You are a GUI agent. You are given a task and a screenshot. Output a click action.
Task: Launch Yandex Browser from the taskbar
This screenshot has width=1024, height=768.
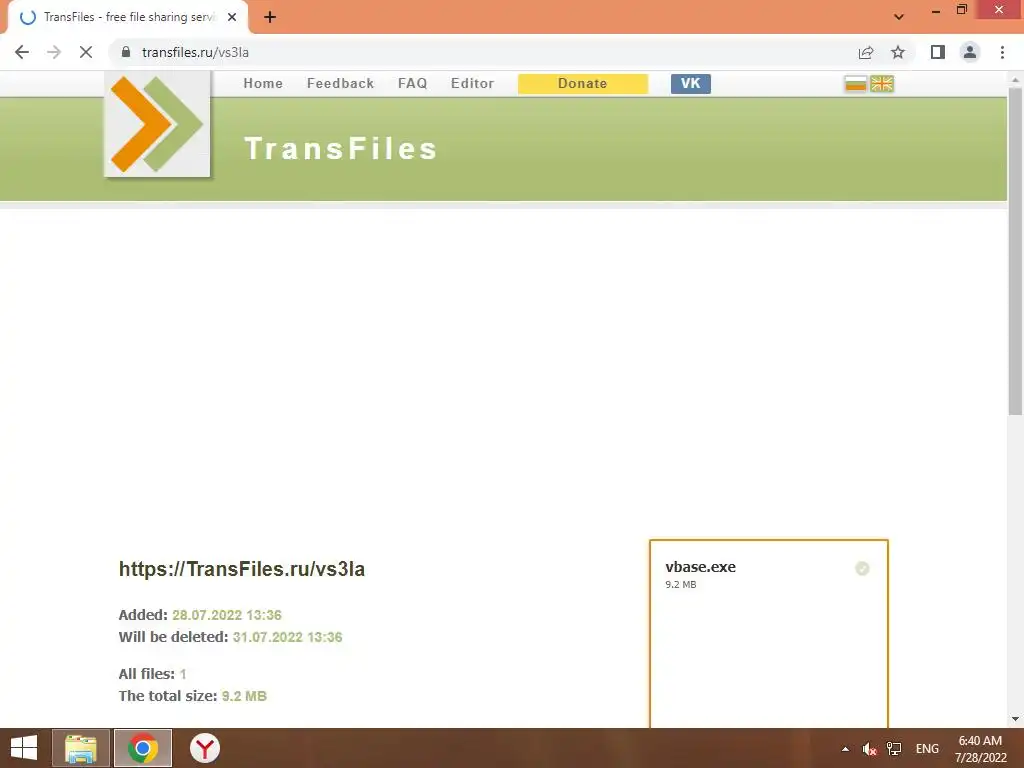pos(205,748)
